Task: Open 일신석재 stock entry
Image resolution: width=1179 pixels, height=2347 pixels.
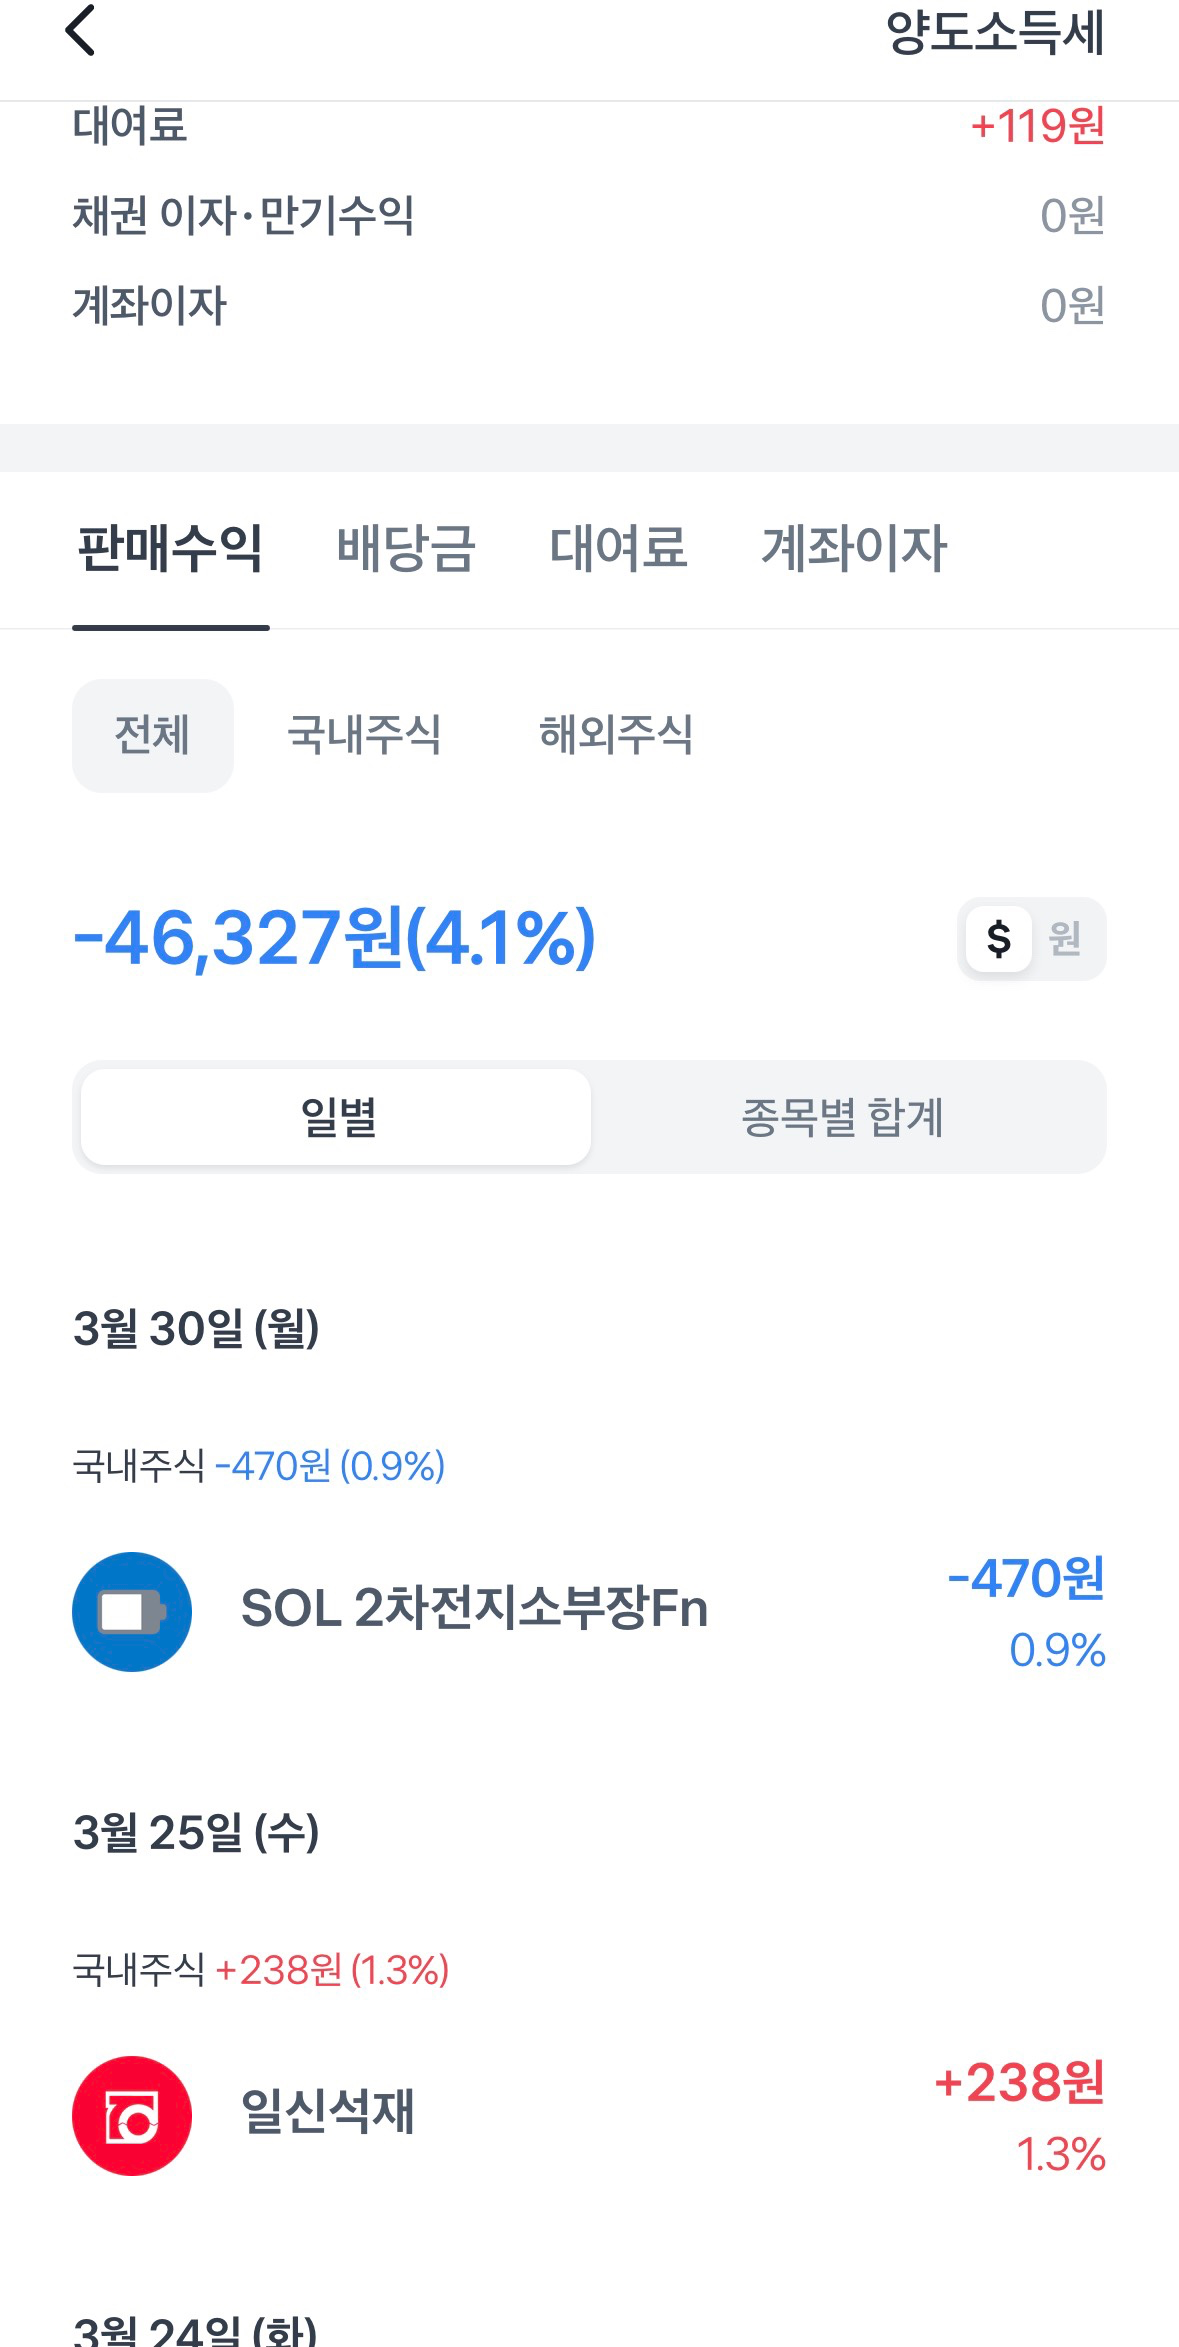Action: [328, 2112]
